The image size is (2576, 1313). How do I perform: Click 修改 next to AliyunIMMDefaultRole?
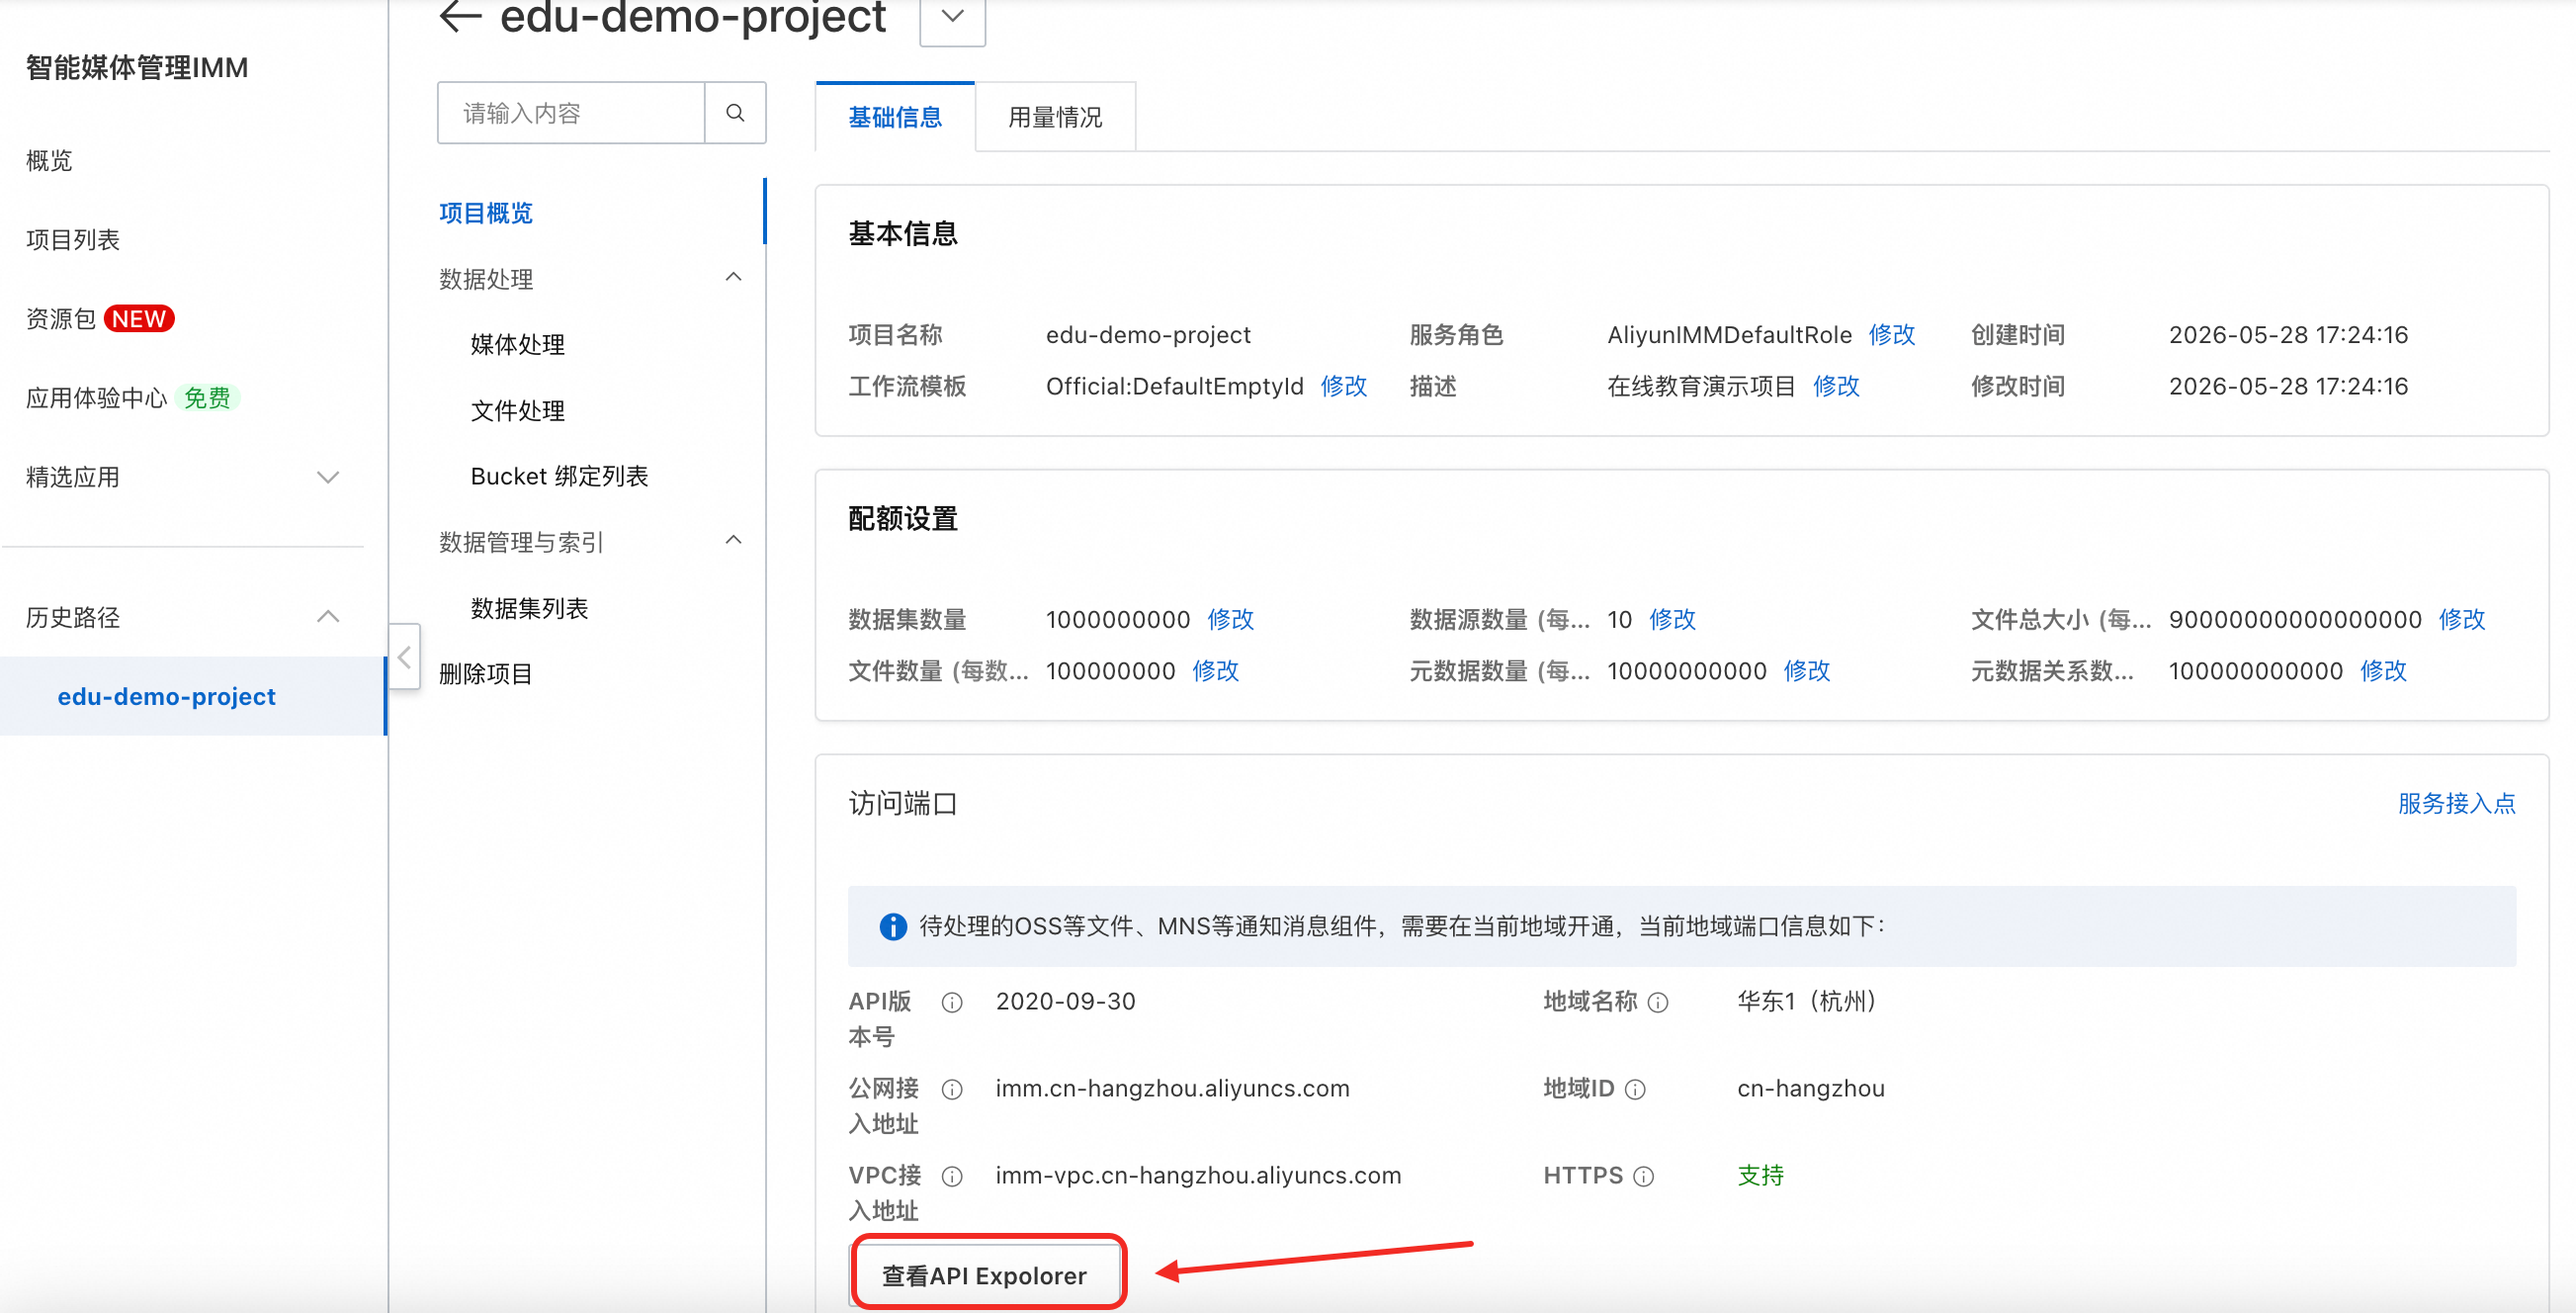[1891, 334]
